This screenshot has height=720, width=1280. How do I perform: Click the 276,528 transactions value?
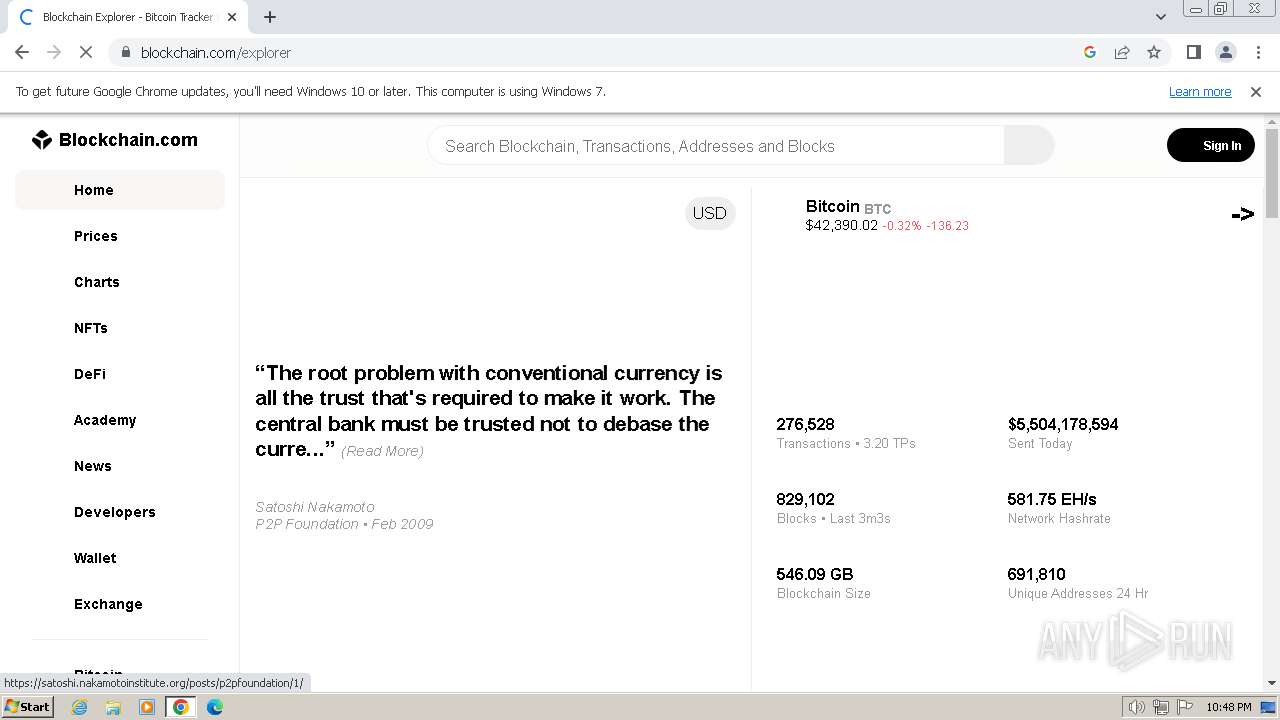(x=805, y=424)
